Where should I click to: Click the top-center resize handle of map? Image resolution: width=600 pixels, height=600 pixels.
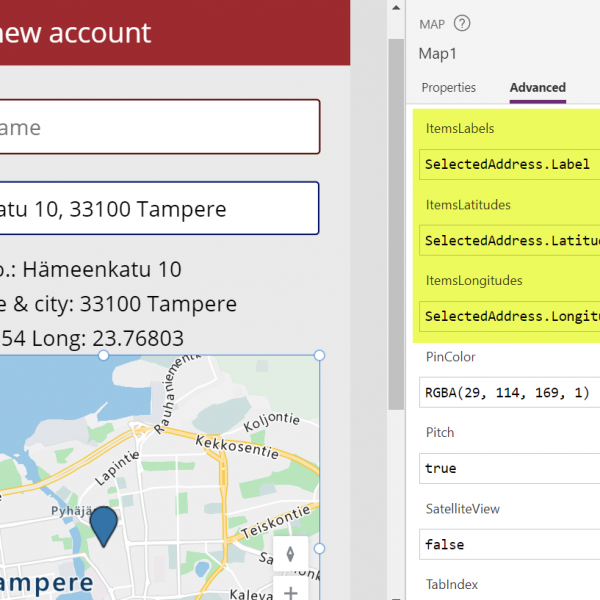pos(103,355)
